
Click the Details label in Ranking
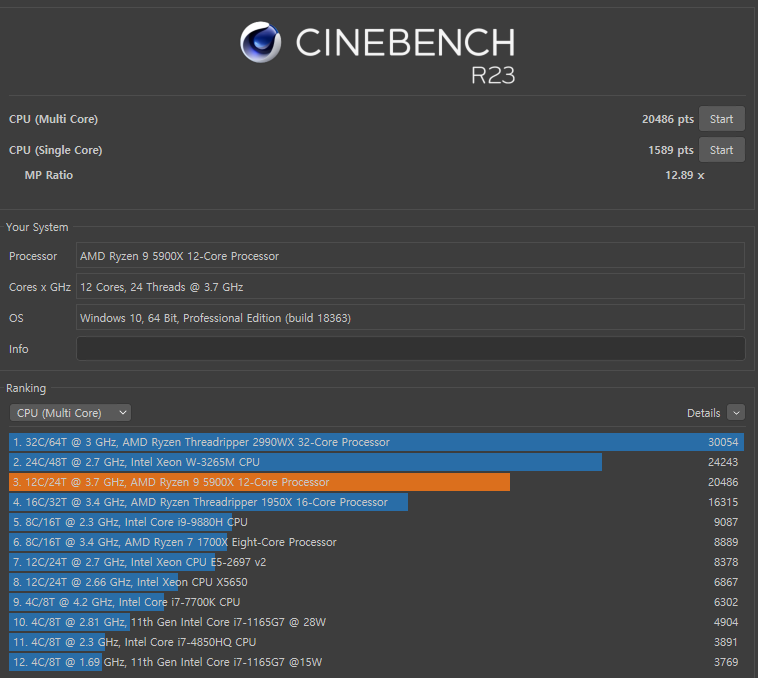(703, 413)
